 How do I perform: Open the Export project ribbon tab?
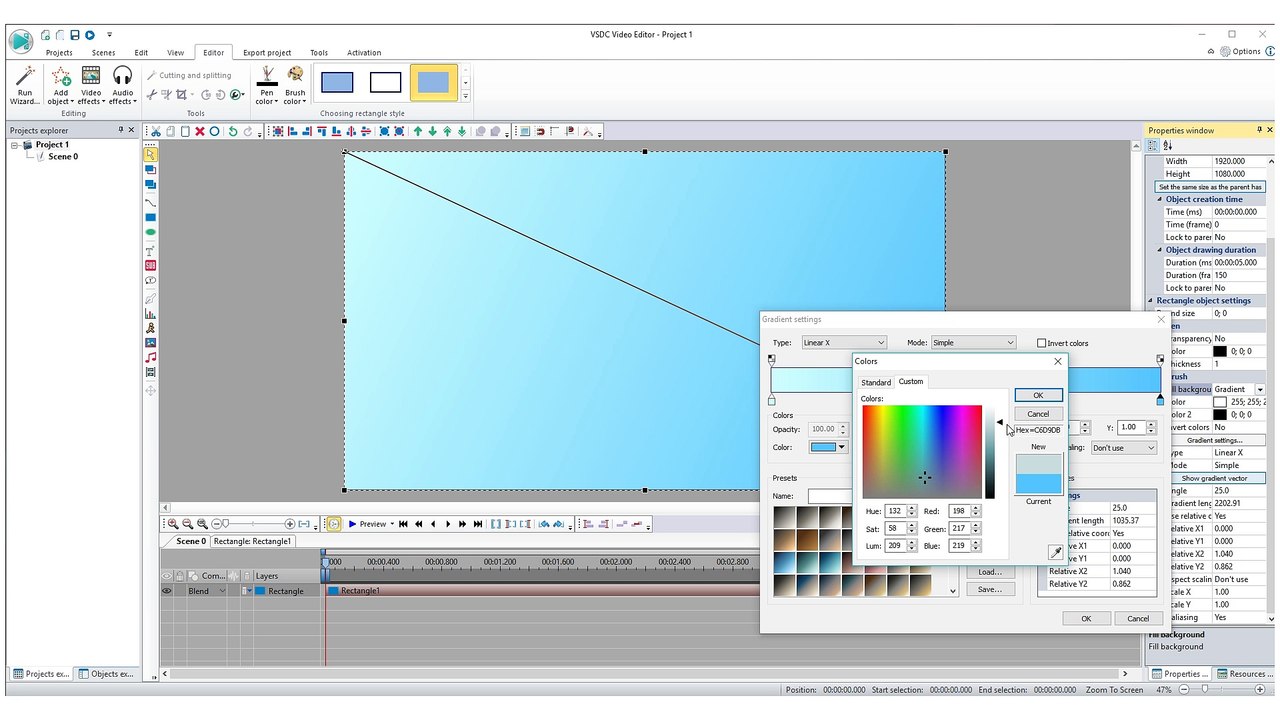tap(267, 53)
